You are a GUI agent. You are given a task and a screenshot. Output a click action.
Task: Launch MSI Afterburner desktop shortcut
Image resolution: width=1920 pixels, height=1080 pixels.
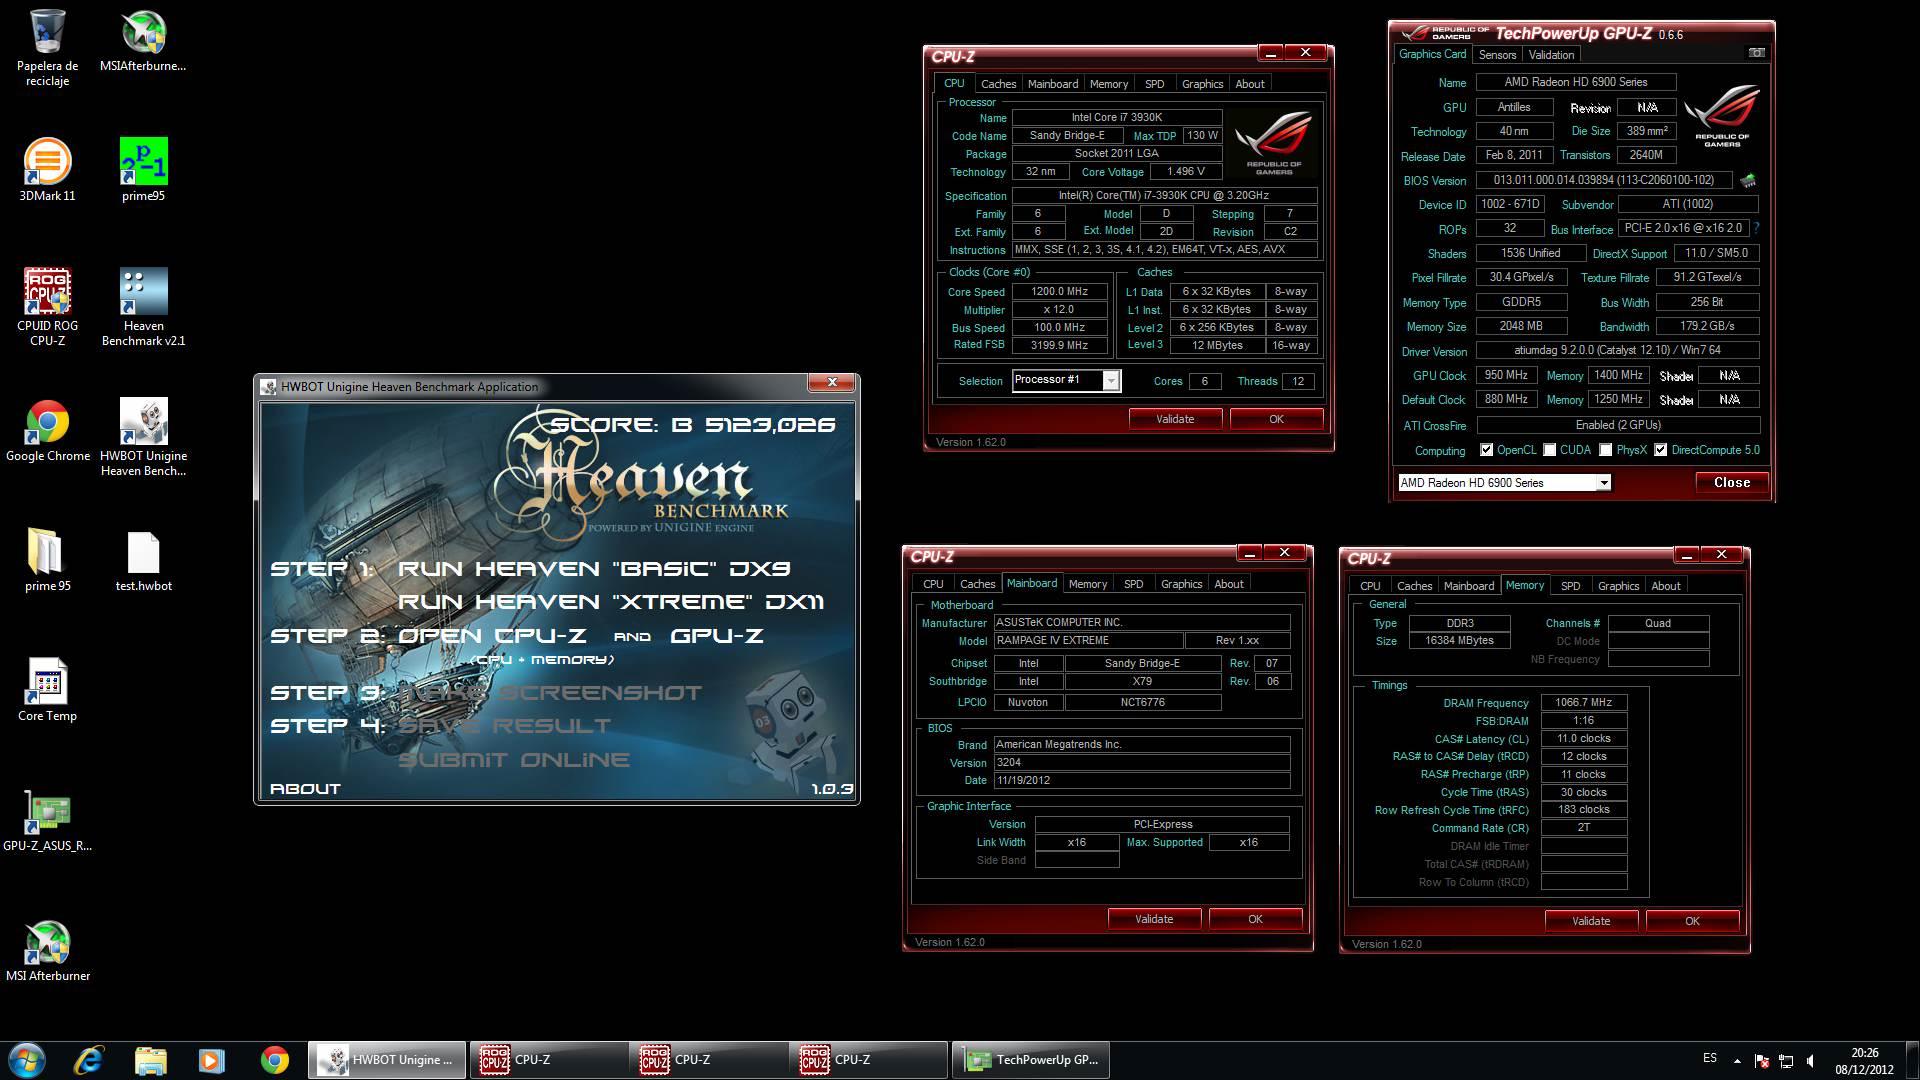47,950
